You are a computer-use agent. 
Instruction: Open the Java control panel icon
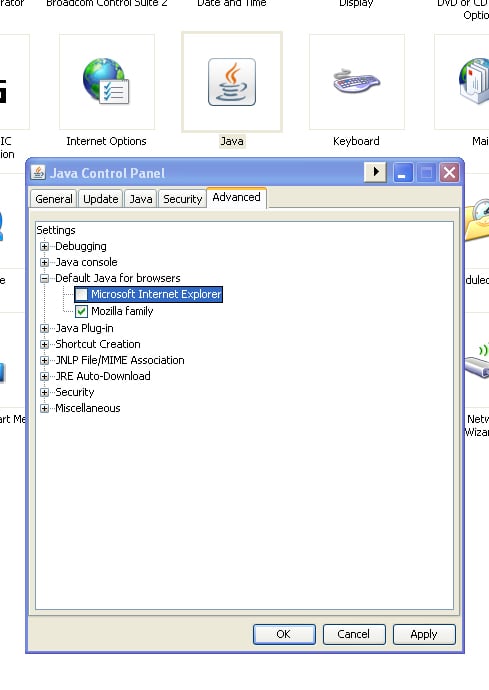coord(232,82)
